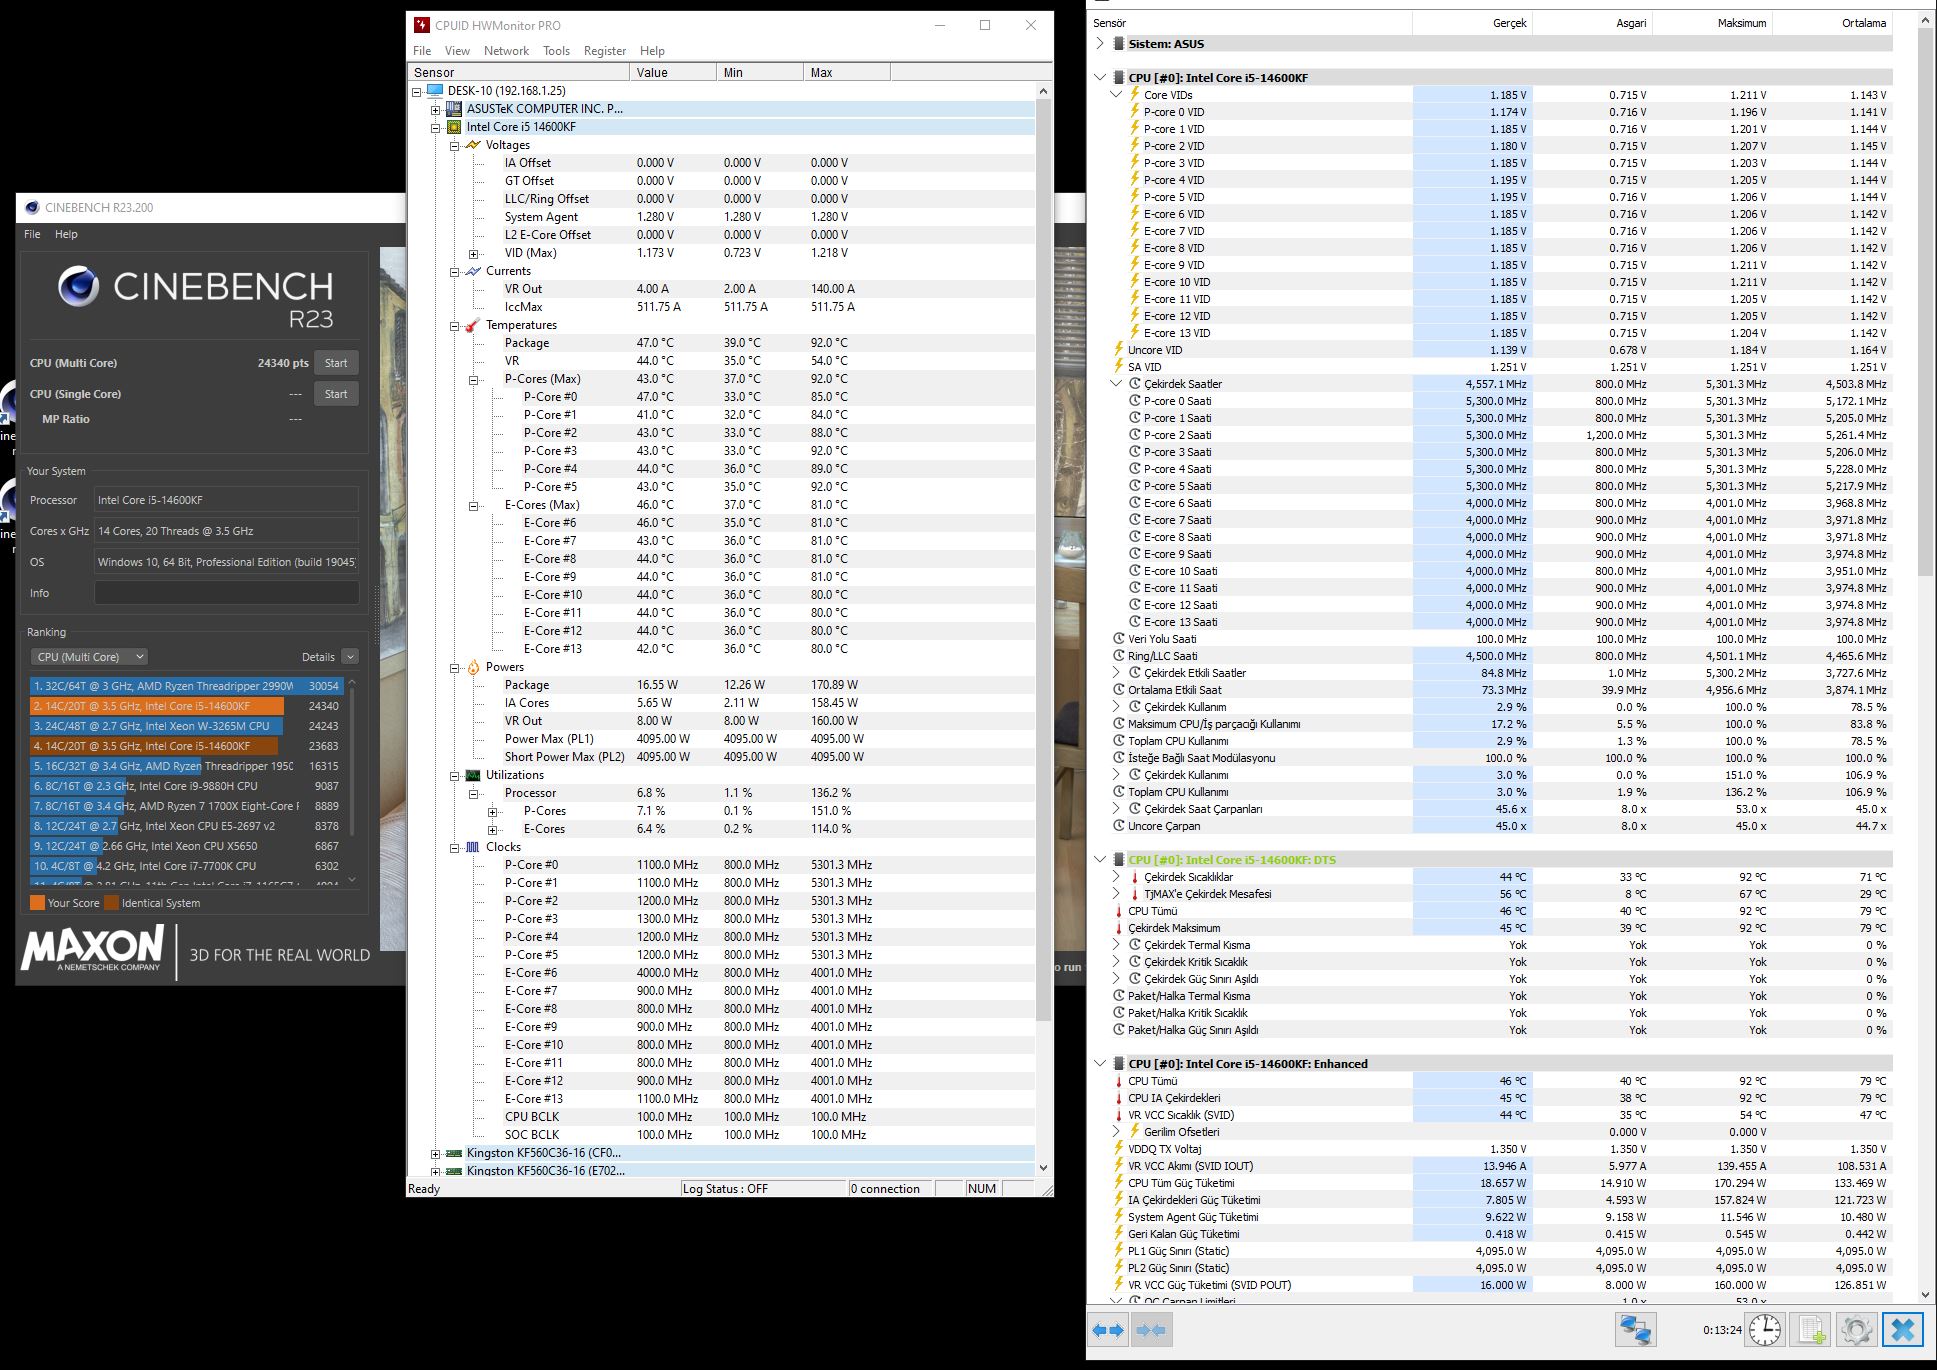Click the Log Status : OFF status bar entry
This screenshot has height=1370, width=1937.
point(762,1189)
